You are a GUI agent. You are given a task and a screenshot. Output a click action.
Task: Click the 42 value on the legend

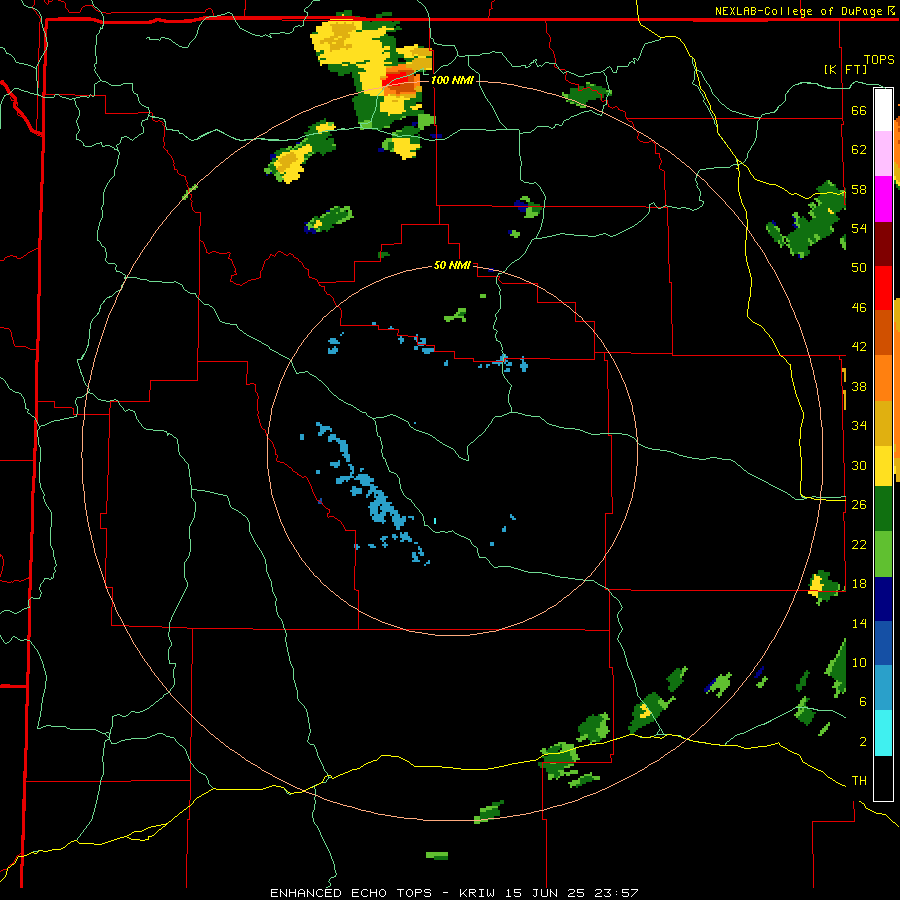tap(859, 347)
